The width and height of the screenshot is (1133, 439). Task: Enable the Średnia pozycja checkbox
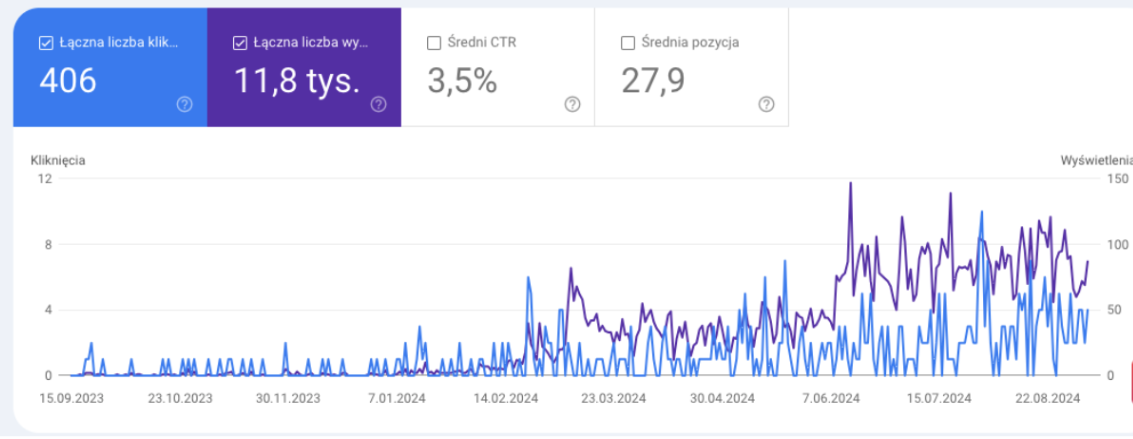pos(628,43)
